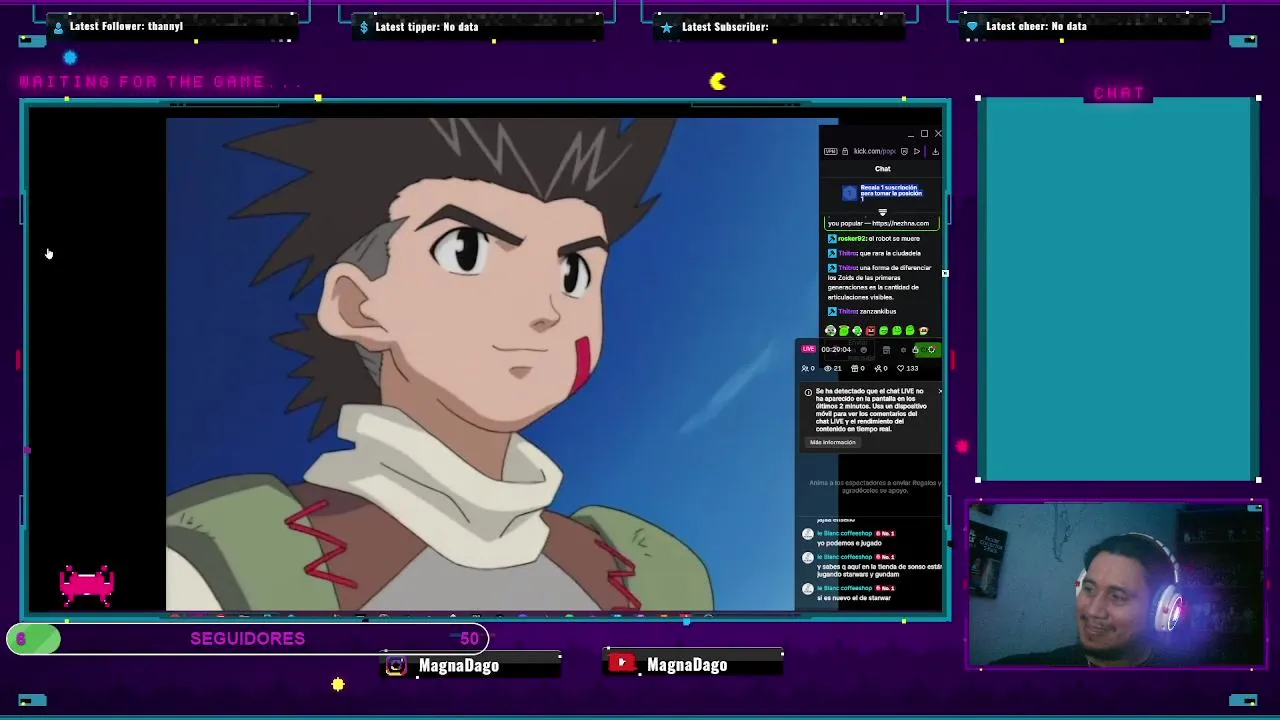Click the info icon in the detection notice
This screenshot has height=720, width=1280.
pyautogui.click(x=808, y=392)
